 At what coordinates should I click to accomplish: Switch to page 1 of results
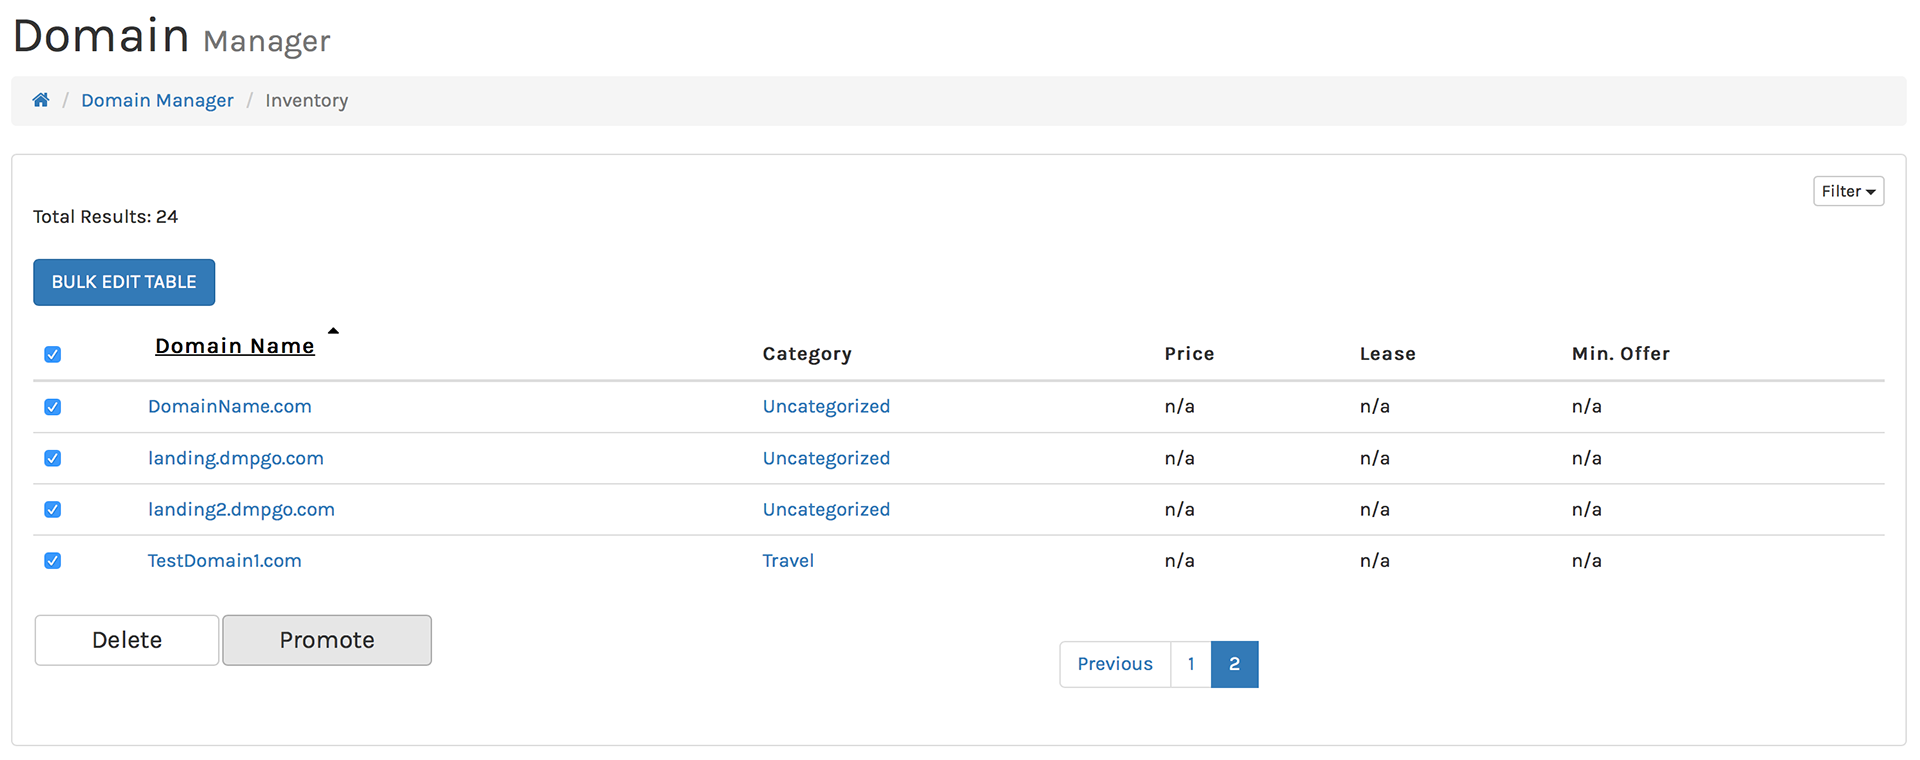click(x=1190, y=664)
